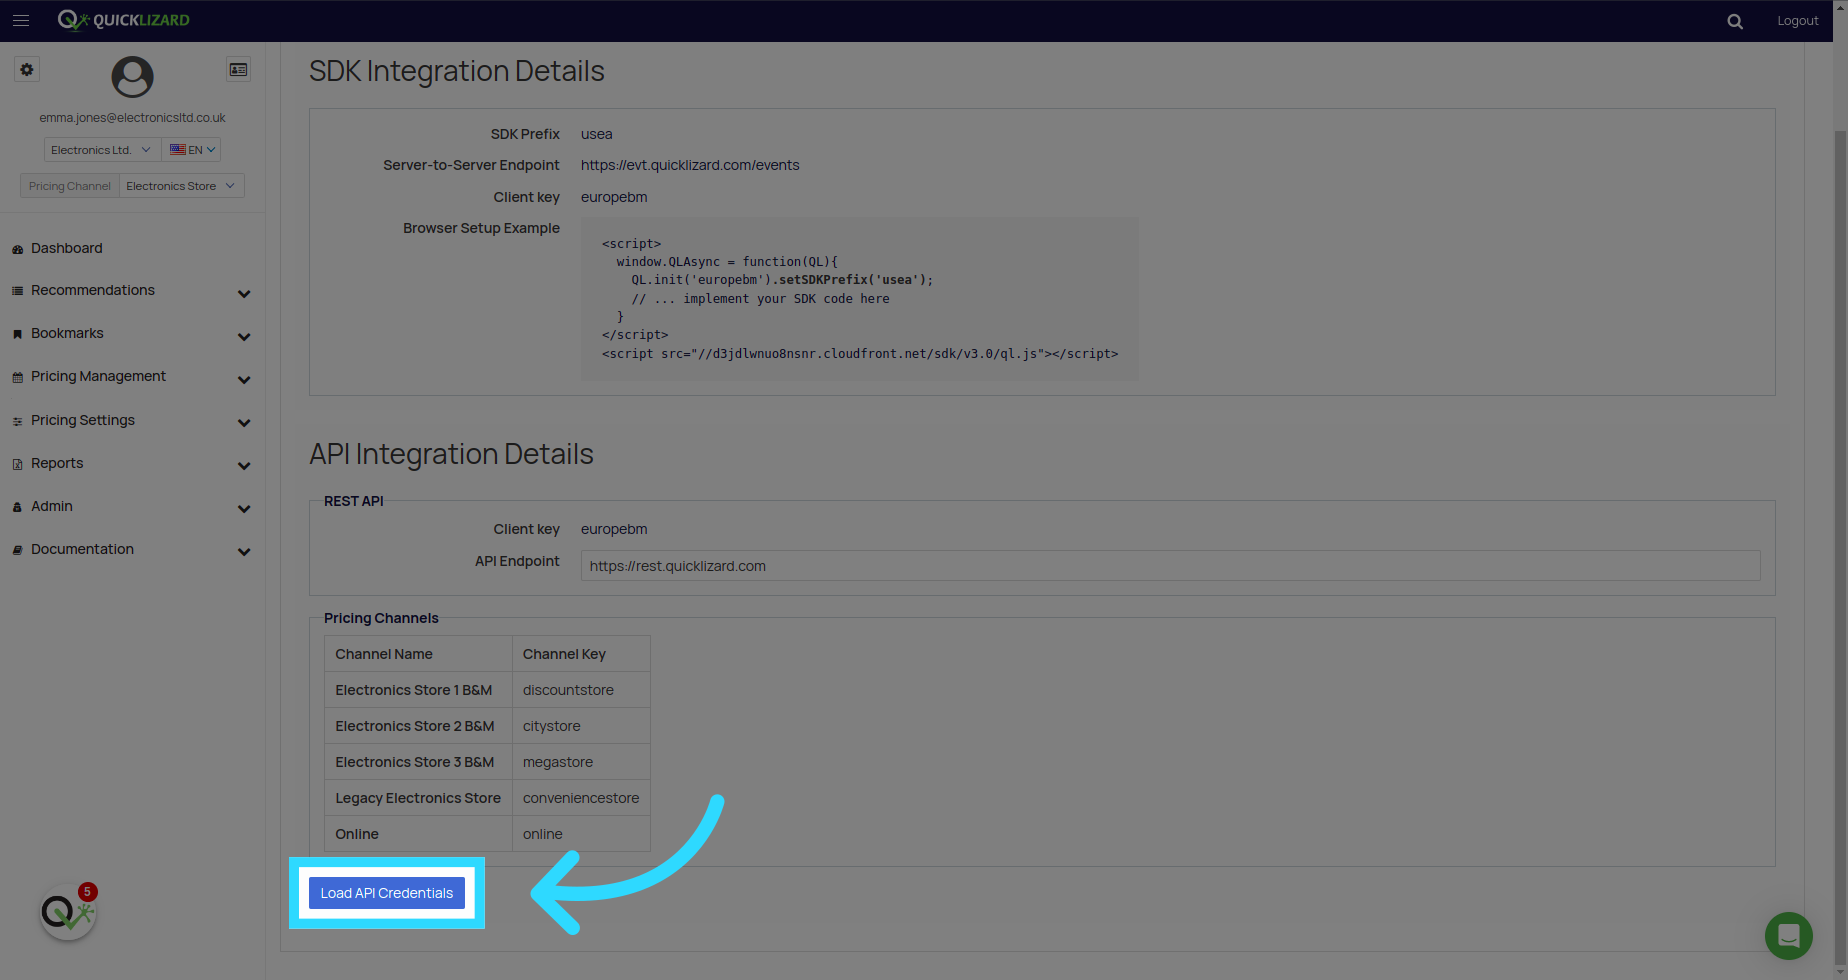
Task: Open the chat support bubble icon
Action: 1789,936
